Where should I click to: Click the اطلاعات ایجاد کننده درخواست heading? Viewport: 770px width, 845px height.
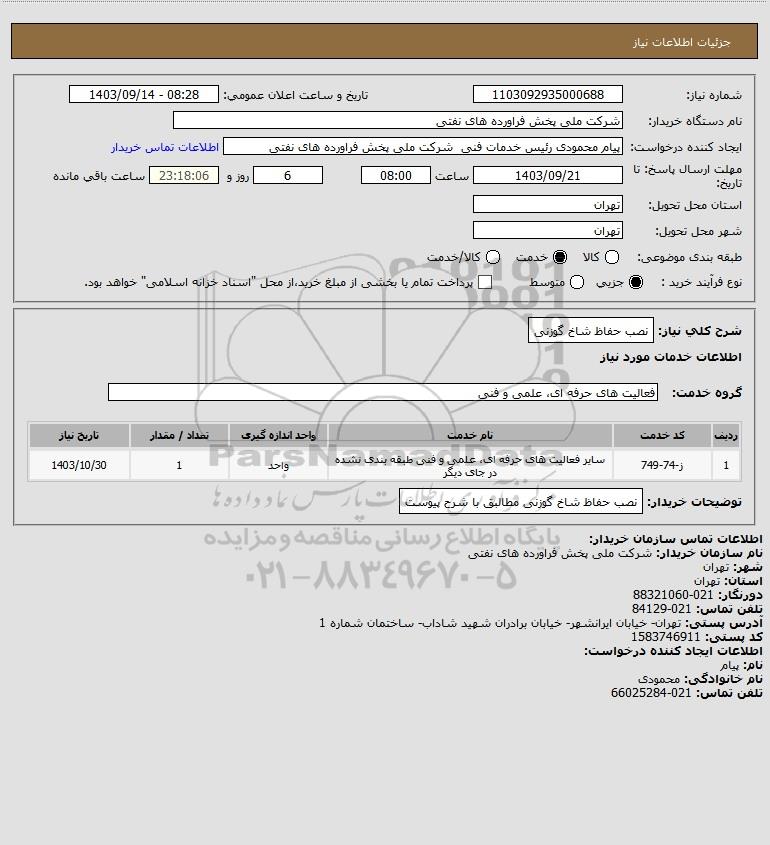674,651
